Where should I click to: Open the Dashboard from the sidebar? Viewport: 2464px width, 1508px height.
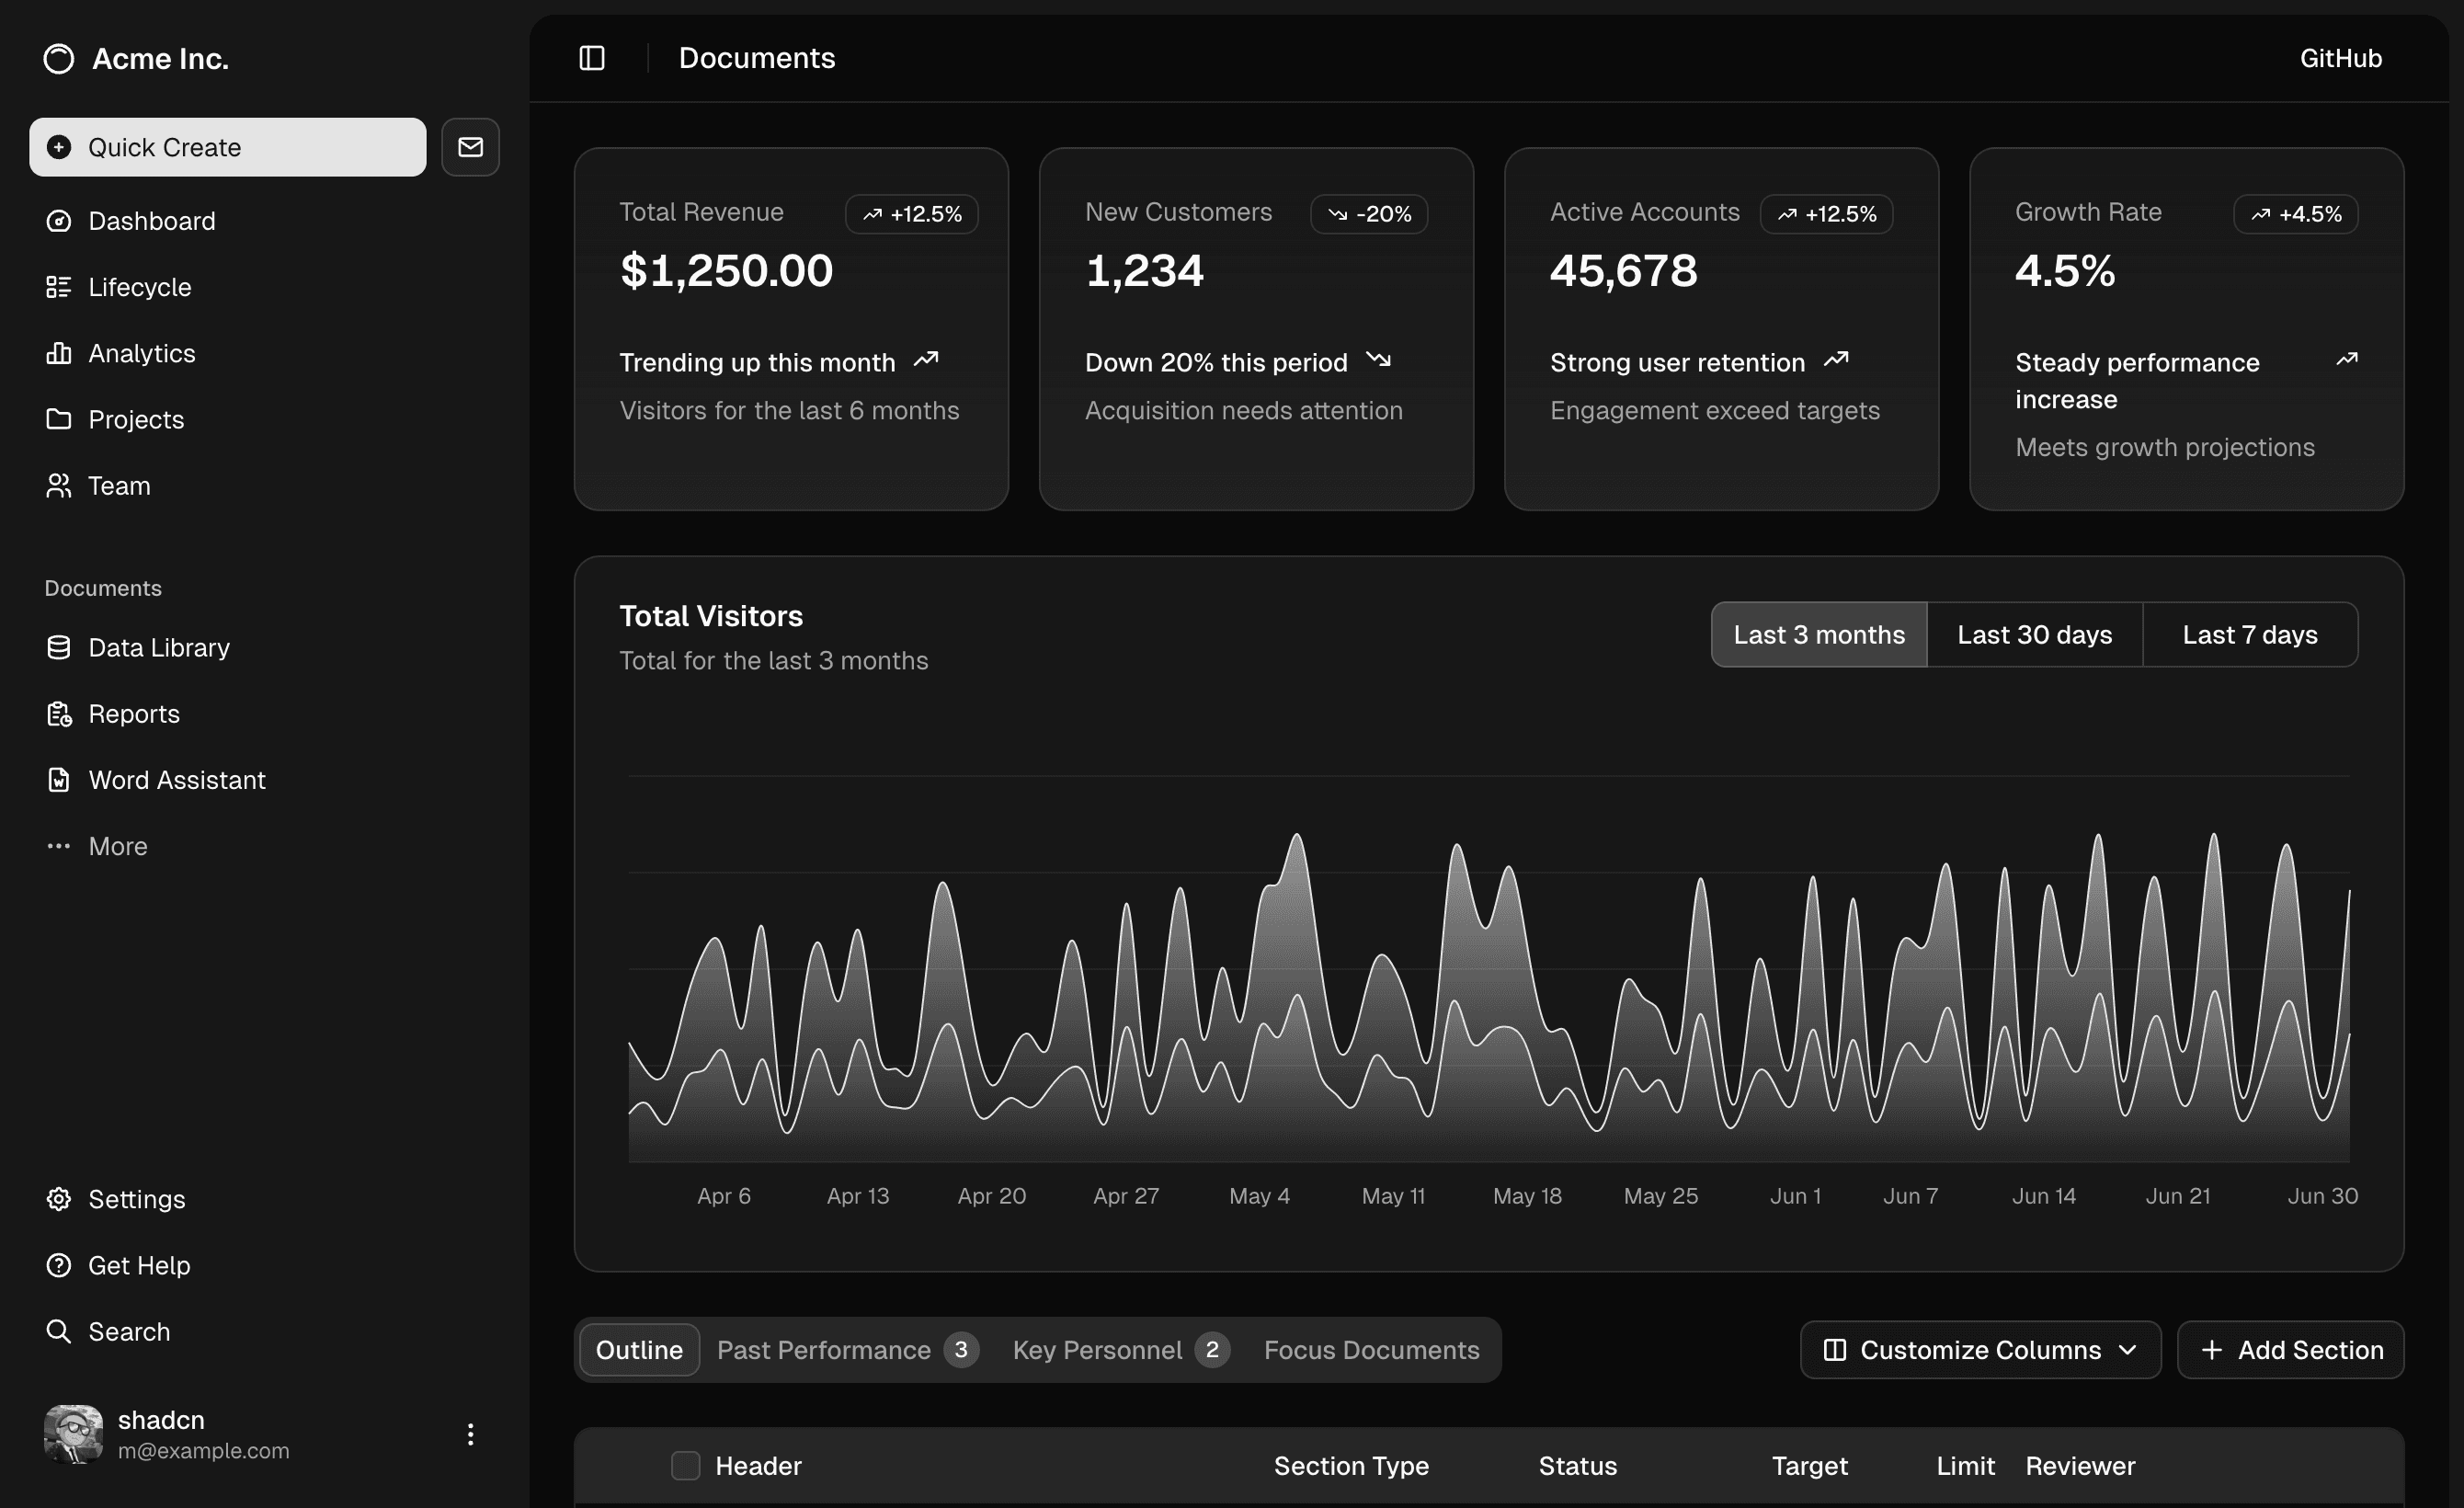[152, 220]
